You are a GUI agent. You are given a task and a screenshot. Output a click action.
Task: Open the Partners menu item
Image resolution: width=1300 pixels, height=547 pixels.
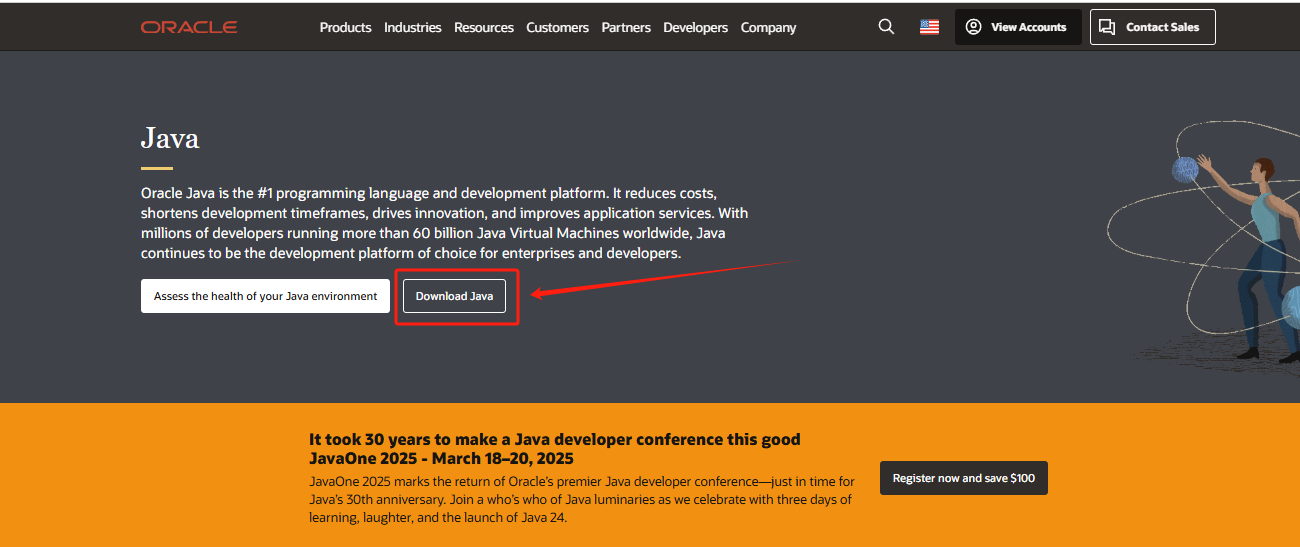[x=626, y=27]
